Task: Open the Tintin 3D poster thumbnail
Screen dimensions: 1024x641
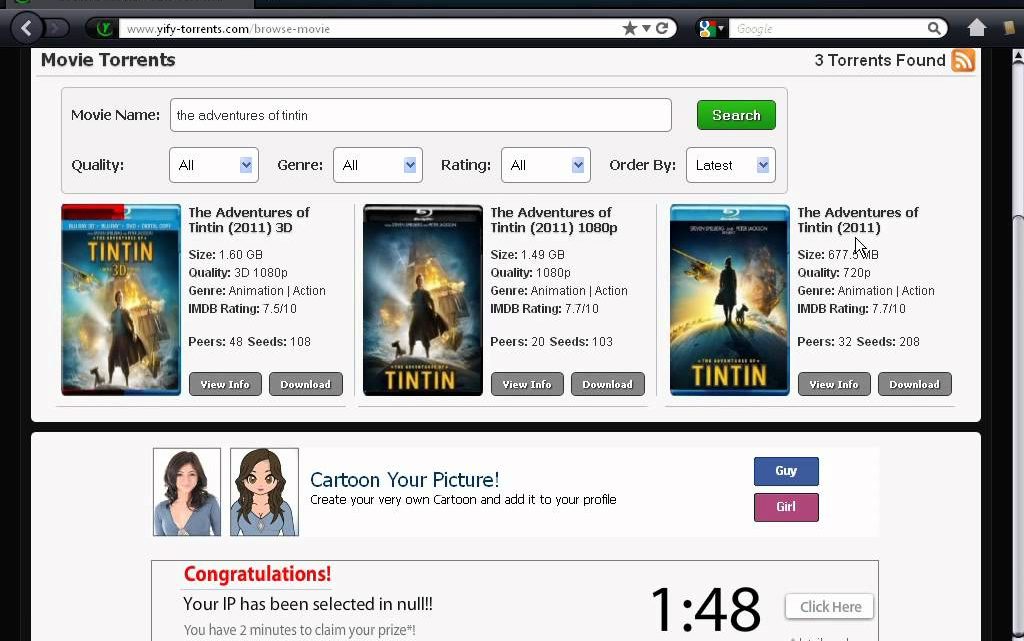Action: (x=121, y=300)
